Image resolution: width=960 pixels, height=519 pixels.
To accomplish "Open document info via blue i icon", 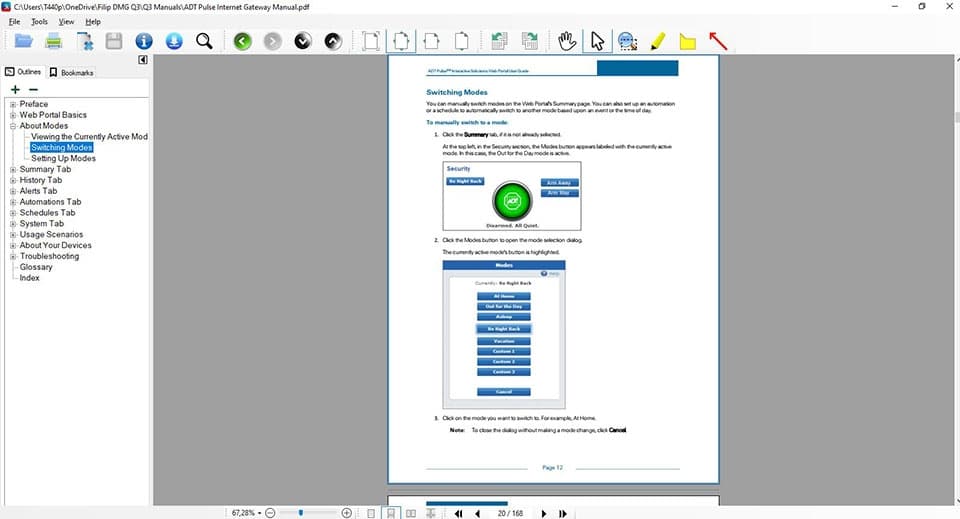I will [x=144, y=41].
